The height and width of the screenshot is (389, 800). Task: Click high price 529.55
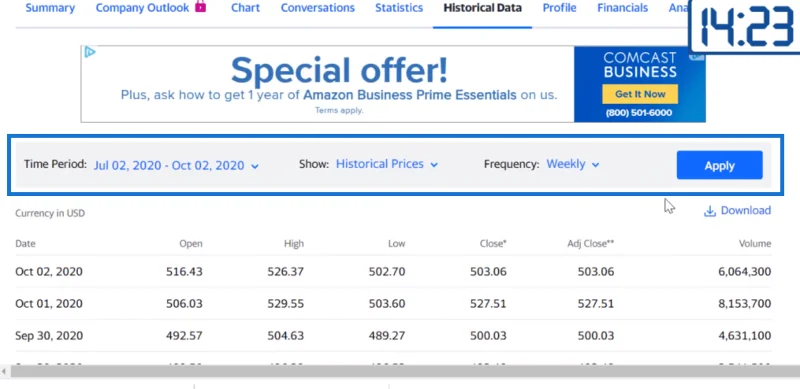[286, 304]
